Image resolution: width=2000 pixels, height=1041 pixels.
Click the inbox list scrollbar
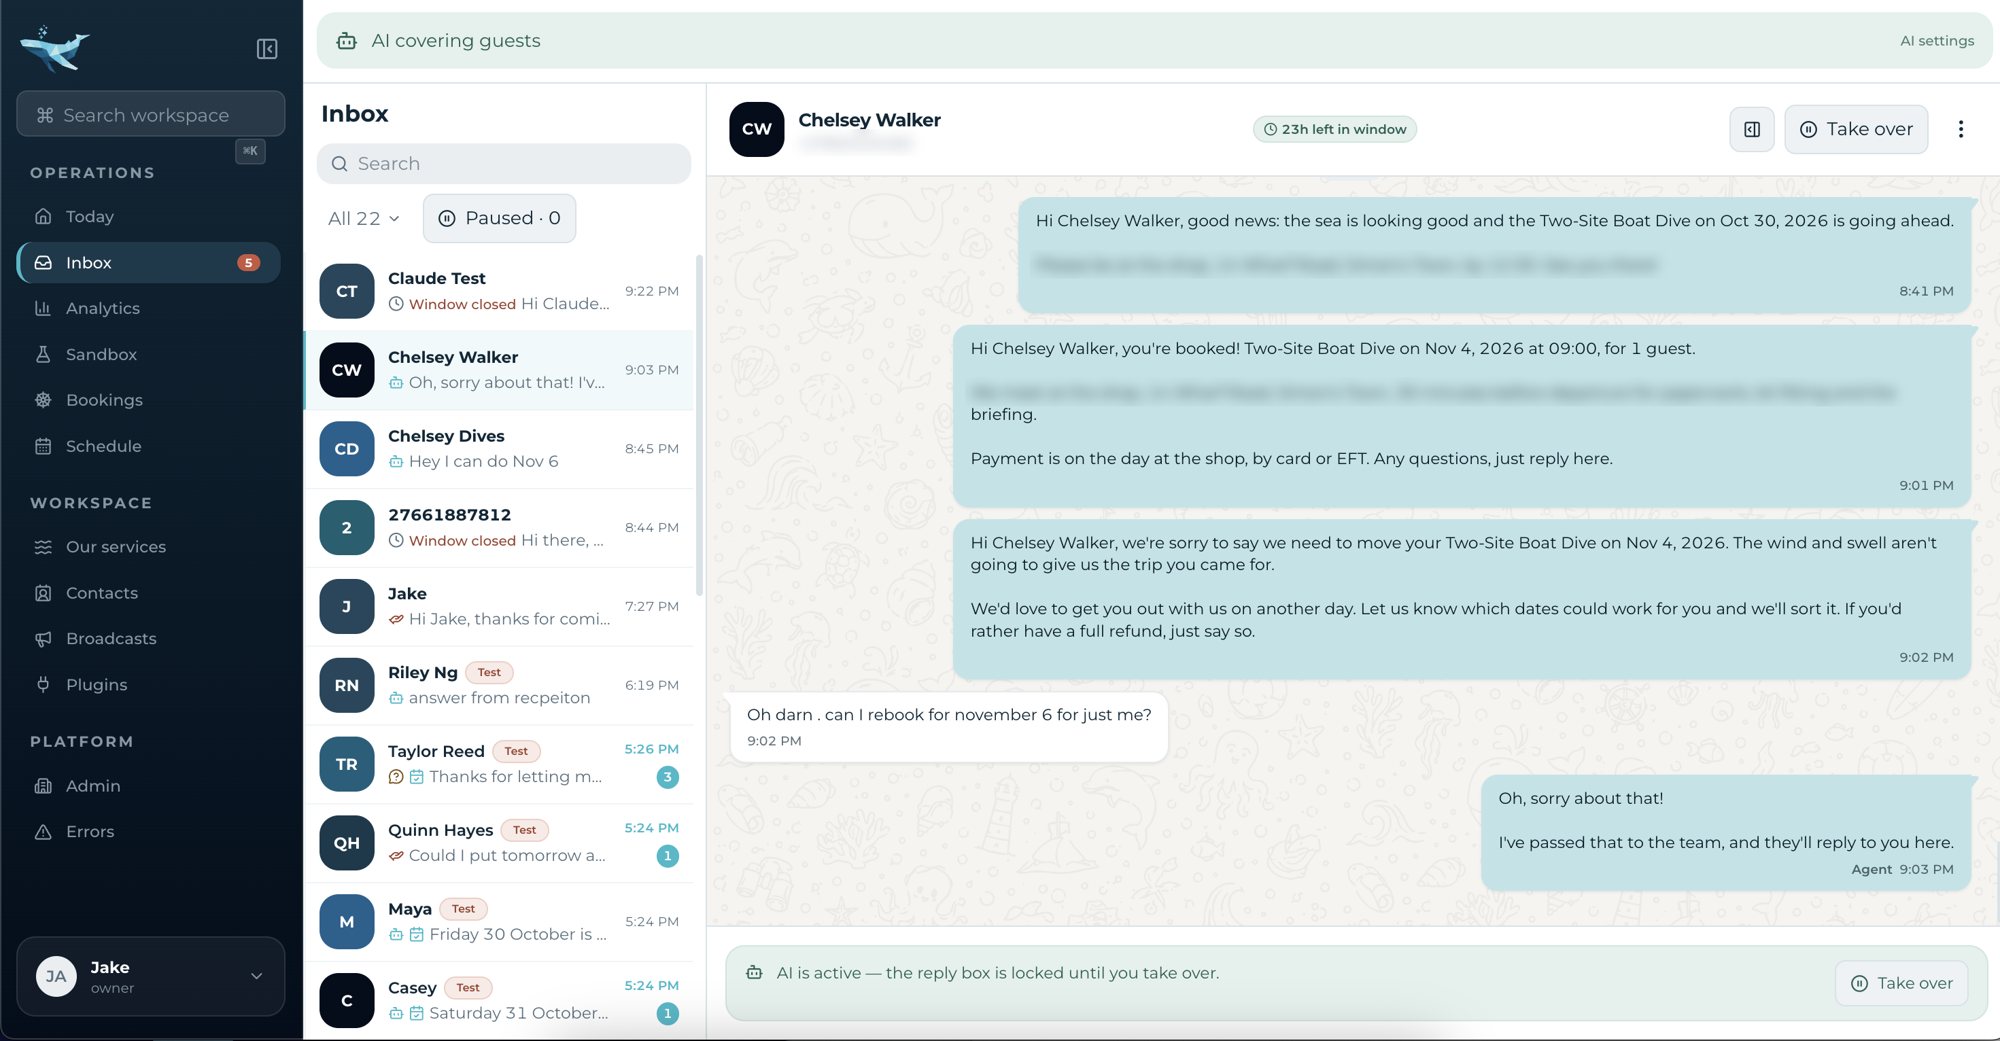(699, 426)
